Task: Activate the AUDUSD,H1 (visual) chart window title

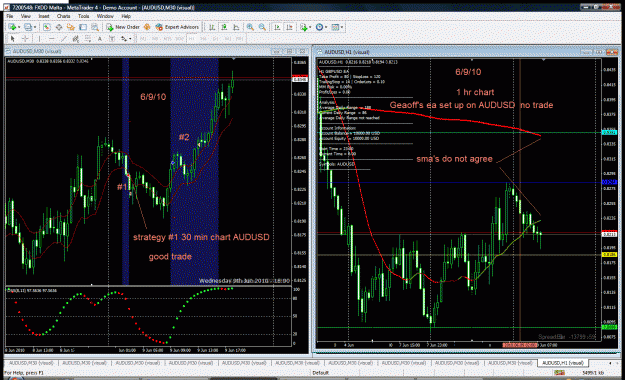Action: [x=347, y=52]
